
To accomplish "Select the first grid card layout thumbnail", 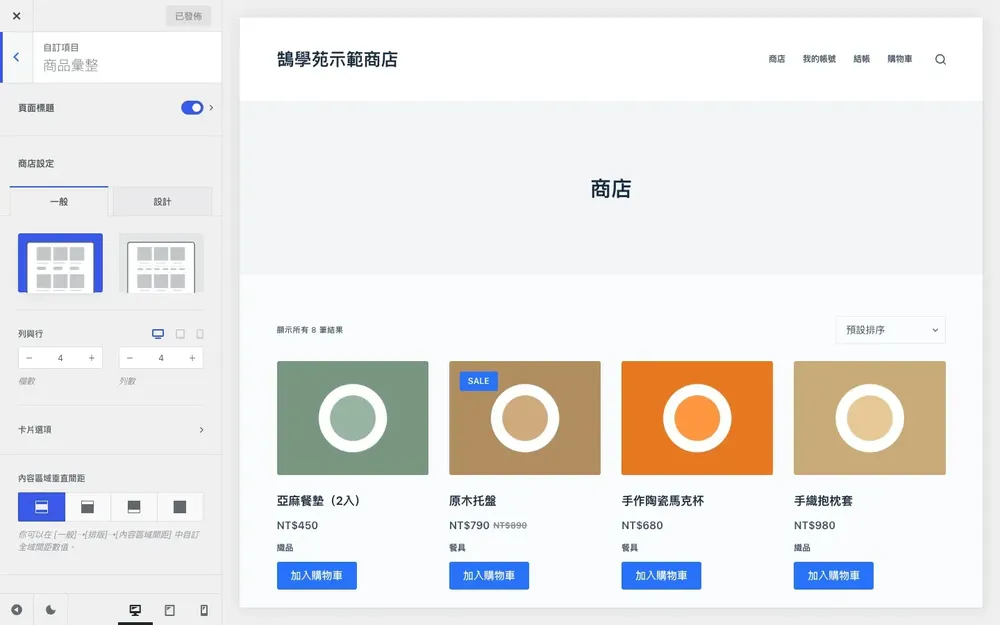I will tap(60, 263).
